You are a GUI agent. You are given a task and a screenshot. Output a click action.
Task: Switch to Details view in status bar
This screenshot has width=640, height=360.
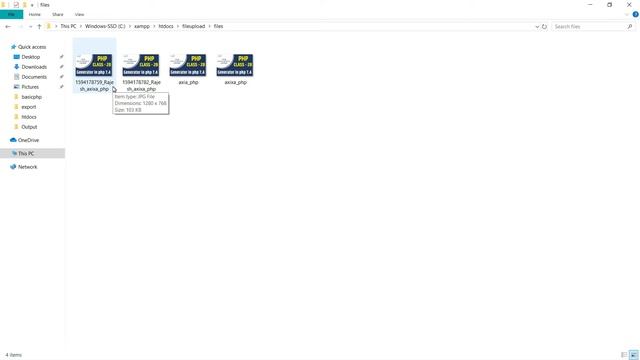pos(624,355)
